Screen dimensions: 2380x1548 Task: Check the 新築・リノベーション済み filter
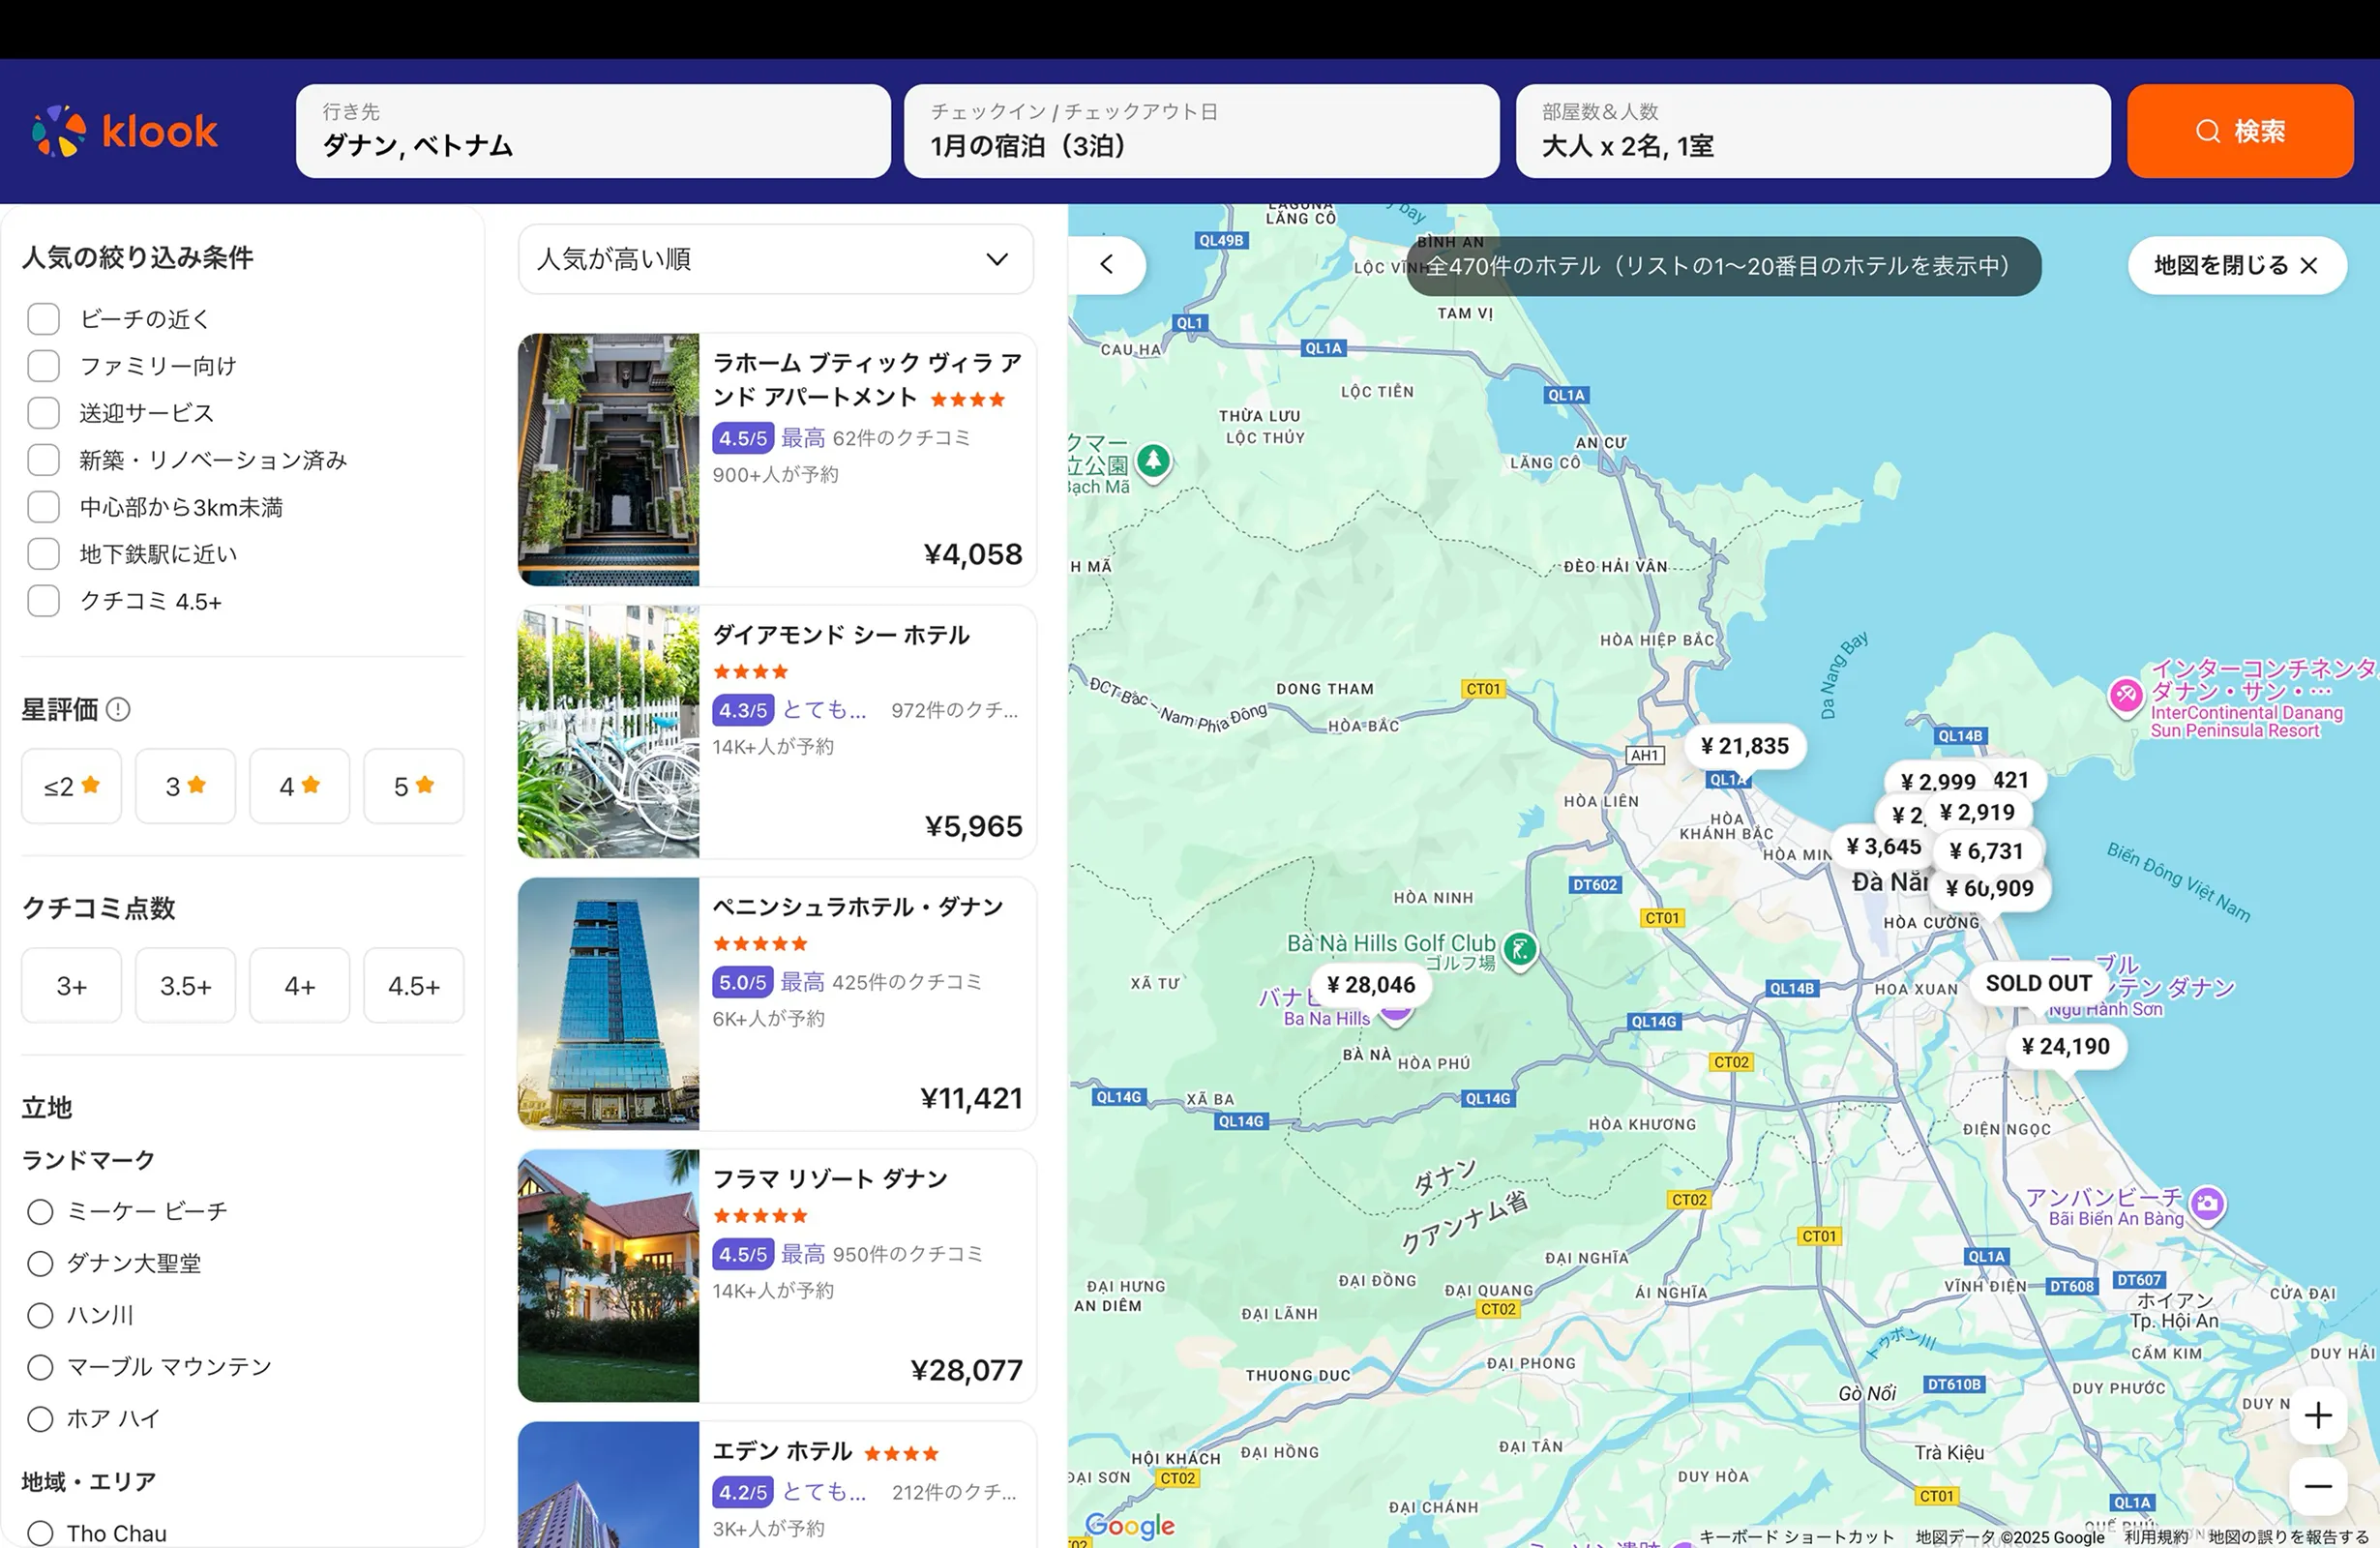tap(43, 460)
